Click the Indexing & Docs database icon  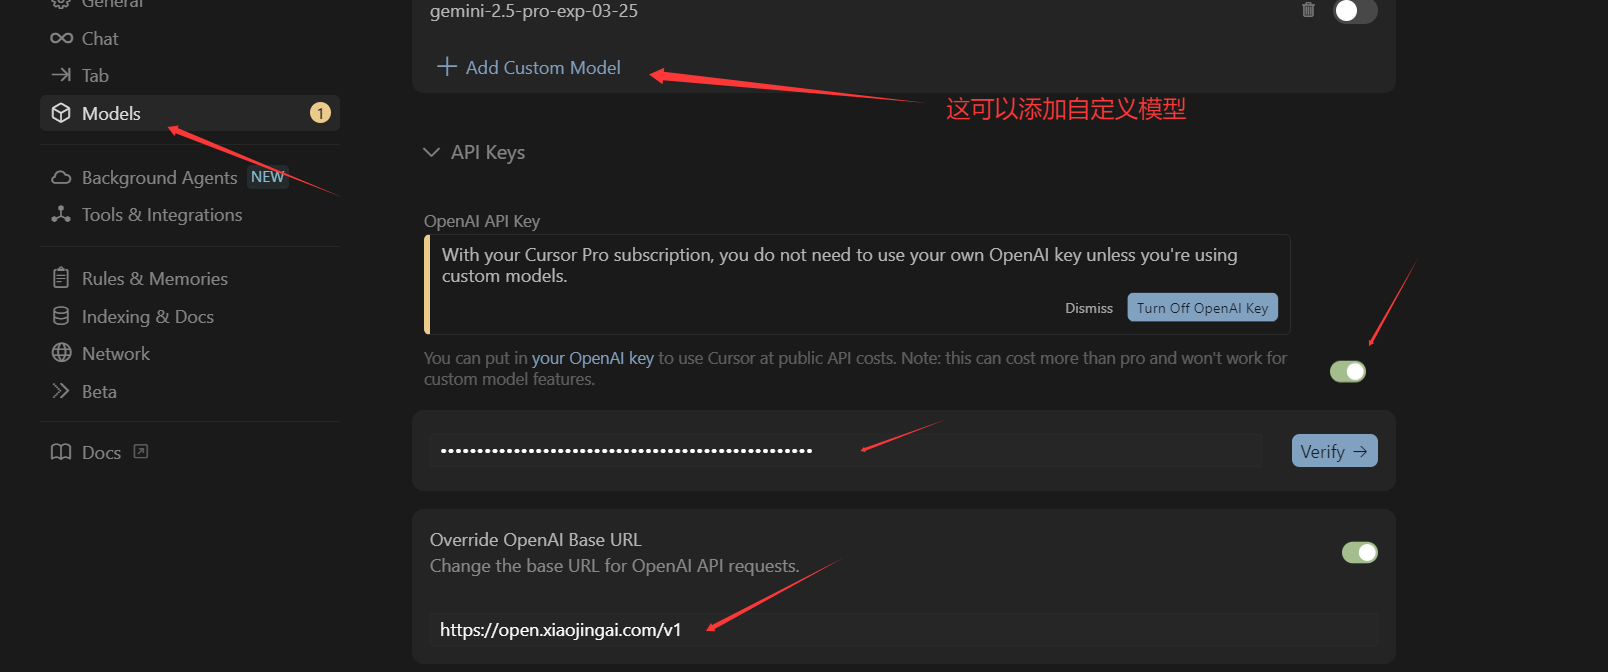(x=61, y=316)
